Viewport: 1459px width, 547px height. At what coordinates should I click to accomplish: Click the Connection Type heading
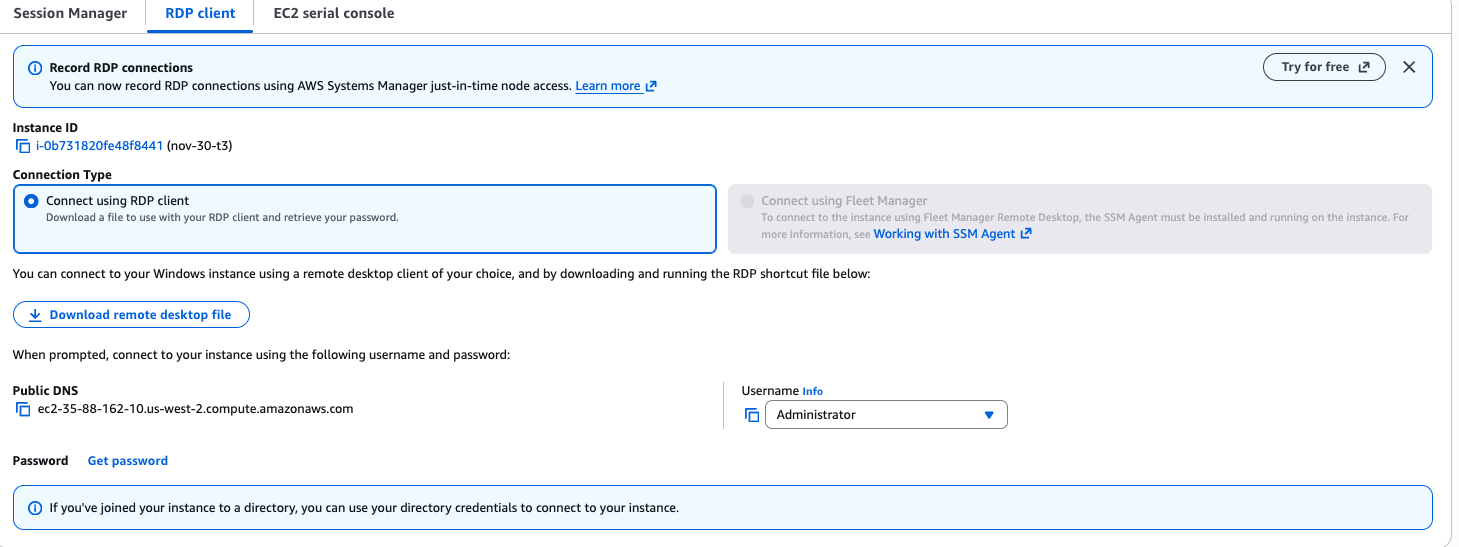click(62, 175)
